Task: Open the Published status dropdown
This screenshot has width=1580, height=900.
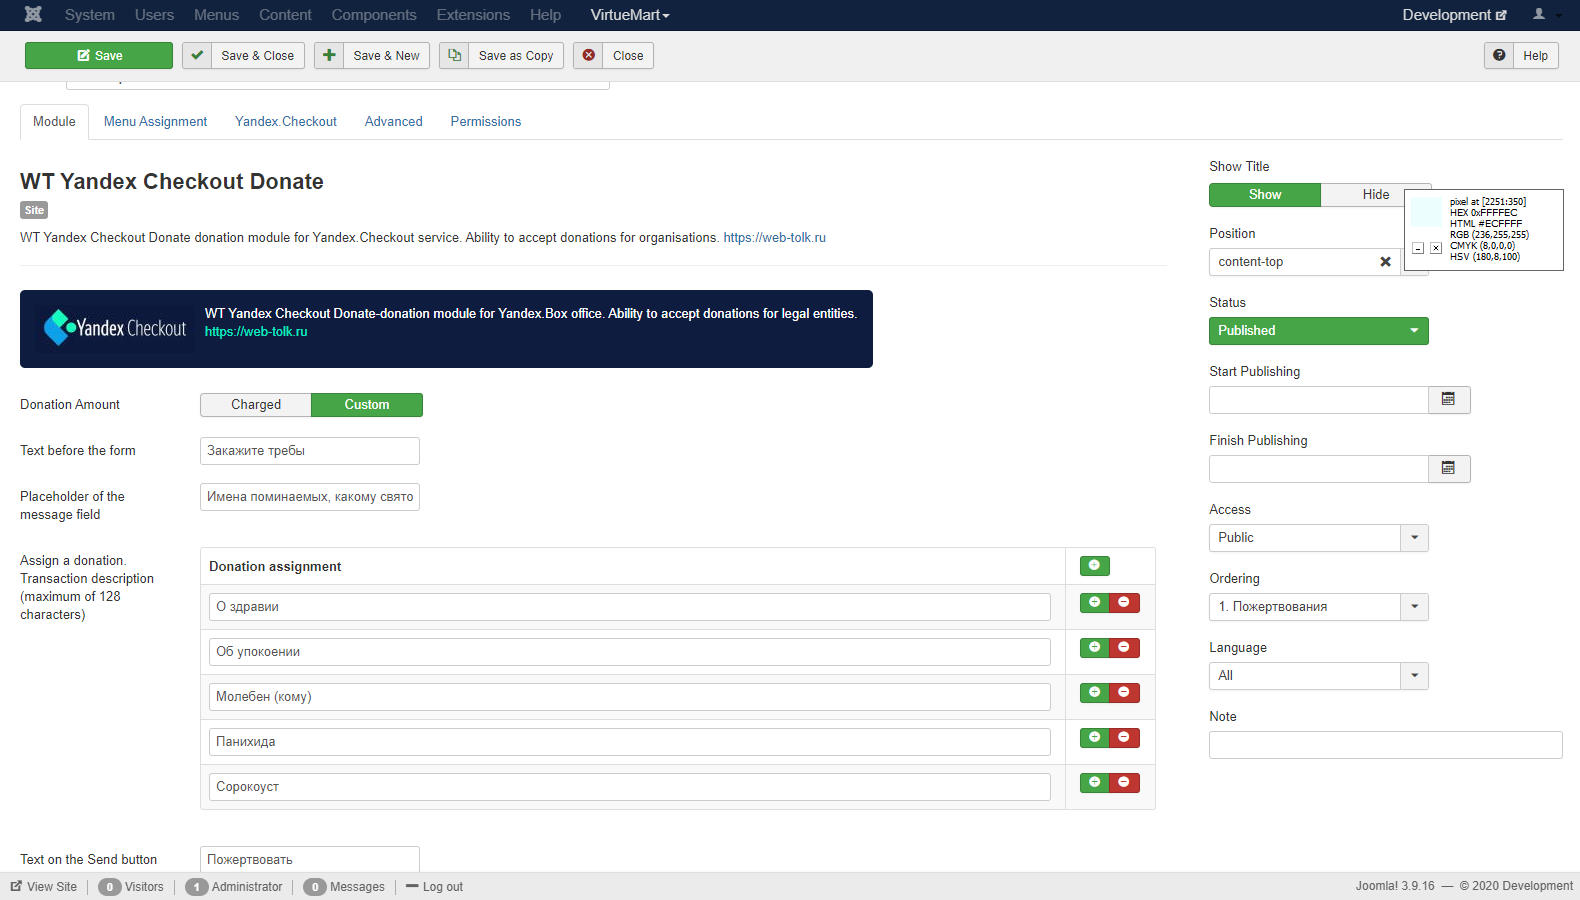Action: pos(1319,331)
